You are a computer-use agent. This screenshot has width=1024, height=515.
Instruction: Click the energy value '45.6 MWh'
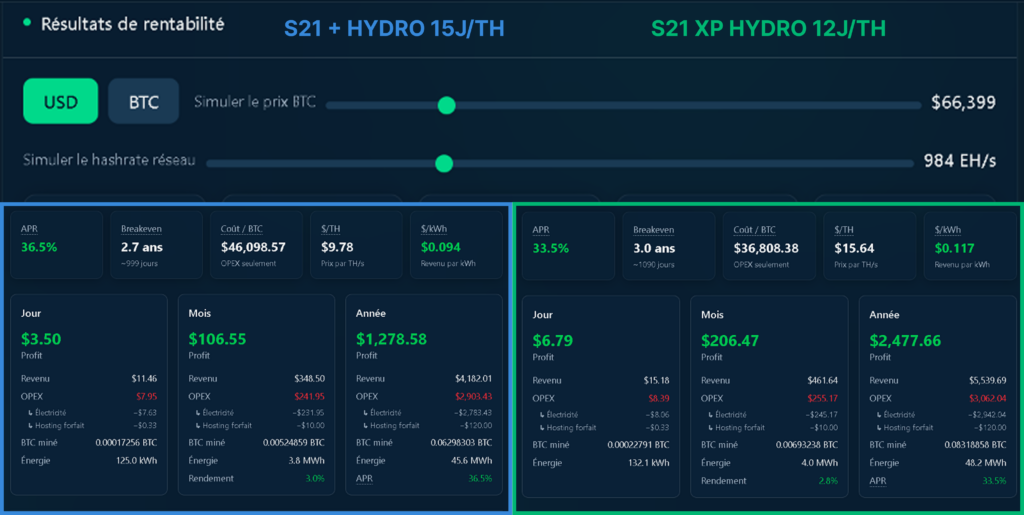[x=474, y=460]
